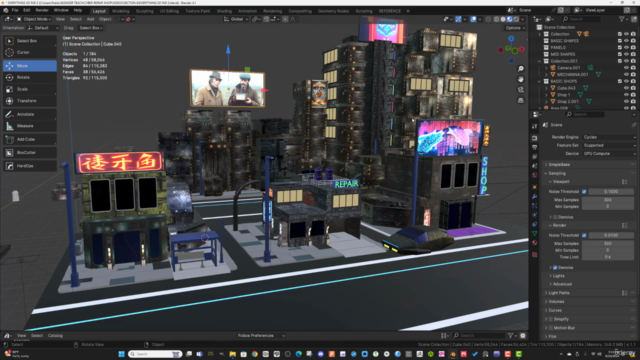Open the Device GPU Compute dropdown

tap(609, 153)
